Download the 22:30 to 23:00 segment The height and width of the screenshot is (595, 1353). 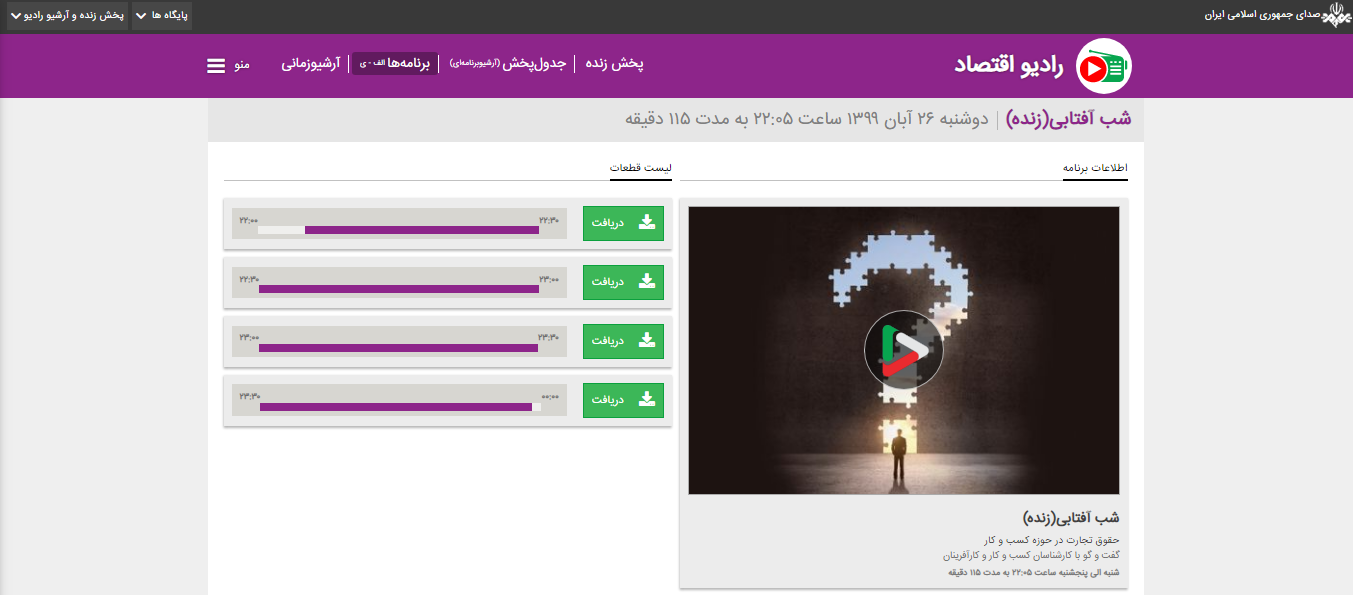[623, 282]
